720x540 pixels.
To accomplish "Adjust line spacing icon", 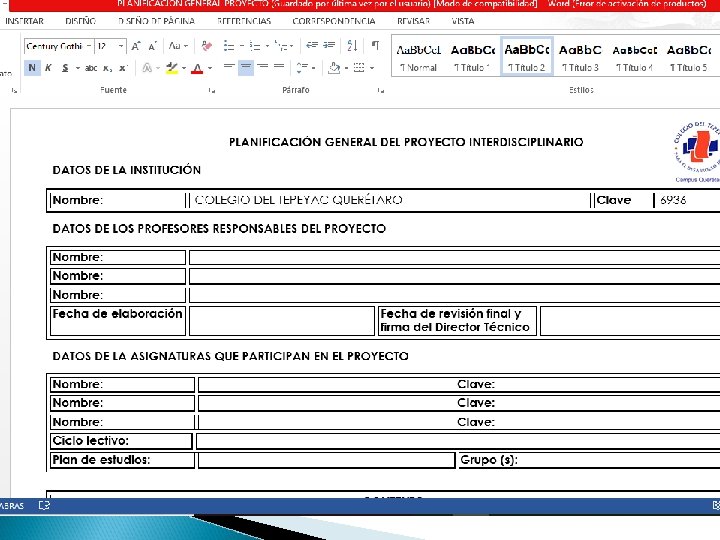I will pyautogui.click(x=302, y=68).
